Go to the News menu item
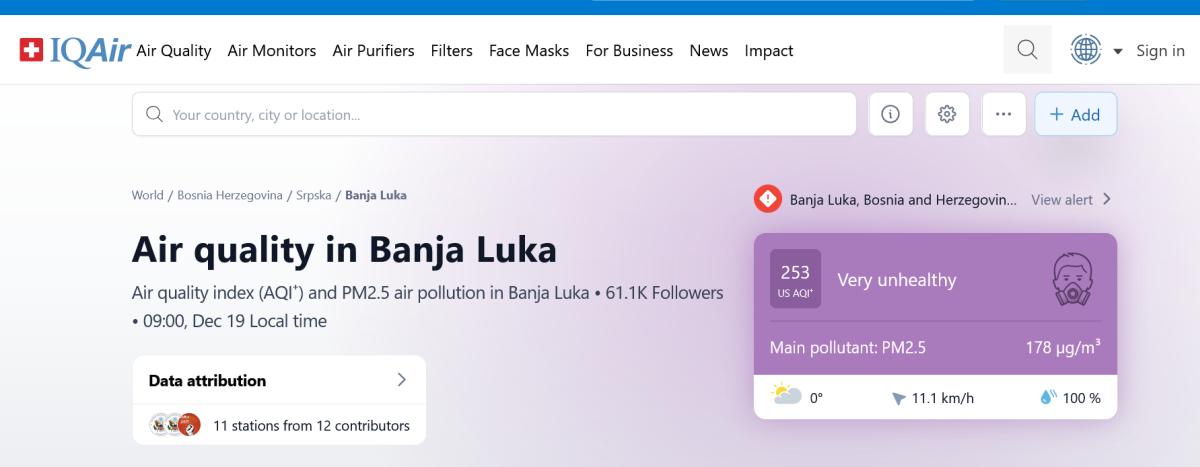The height and width of the screenshot is (467, 1200). (708, 50)
